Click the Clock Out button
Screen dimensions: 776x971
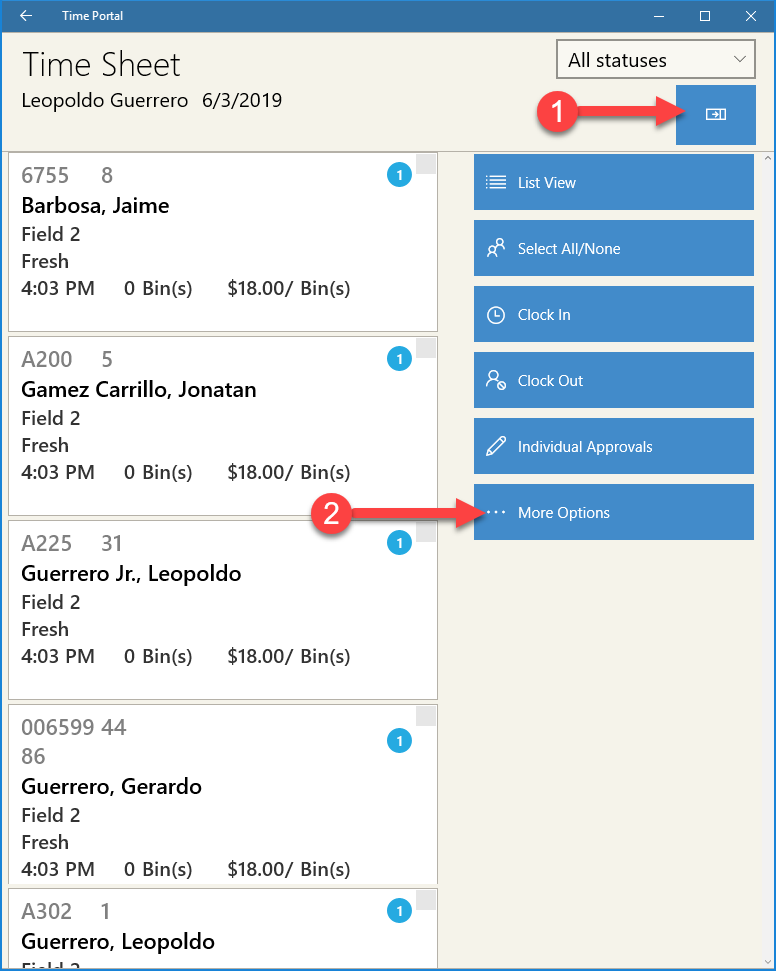(614, 380)
